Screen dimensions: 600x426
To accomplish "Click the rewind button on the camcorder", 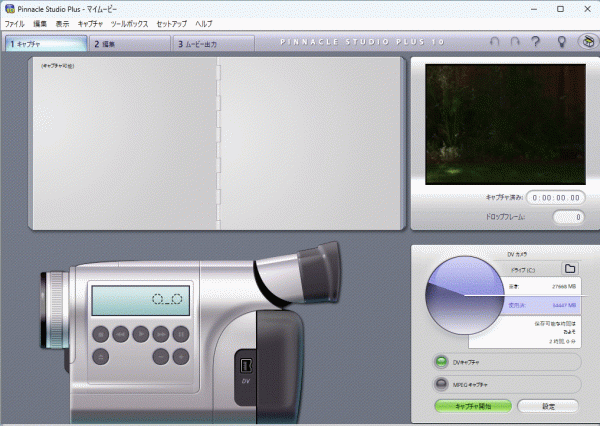I will point(121,334).
